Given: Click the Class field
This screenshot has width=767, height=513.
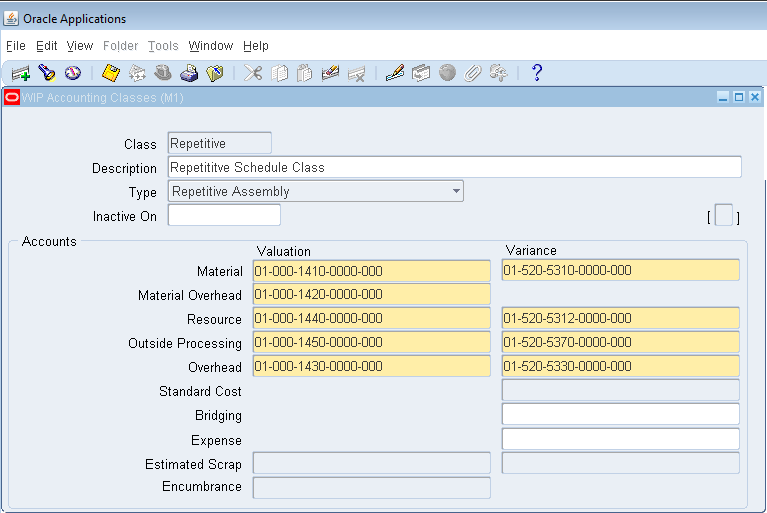Looking at the screenshot, I should [x=220, y=143].
